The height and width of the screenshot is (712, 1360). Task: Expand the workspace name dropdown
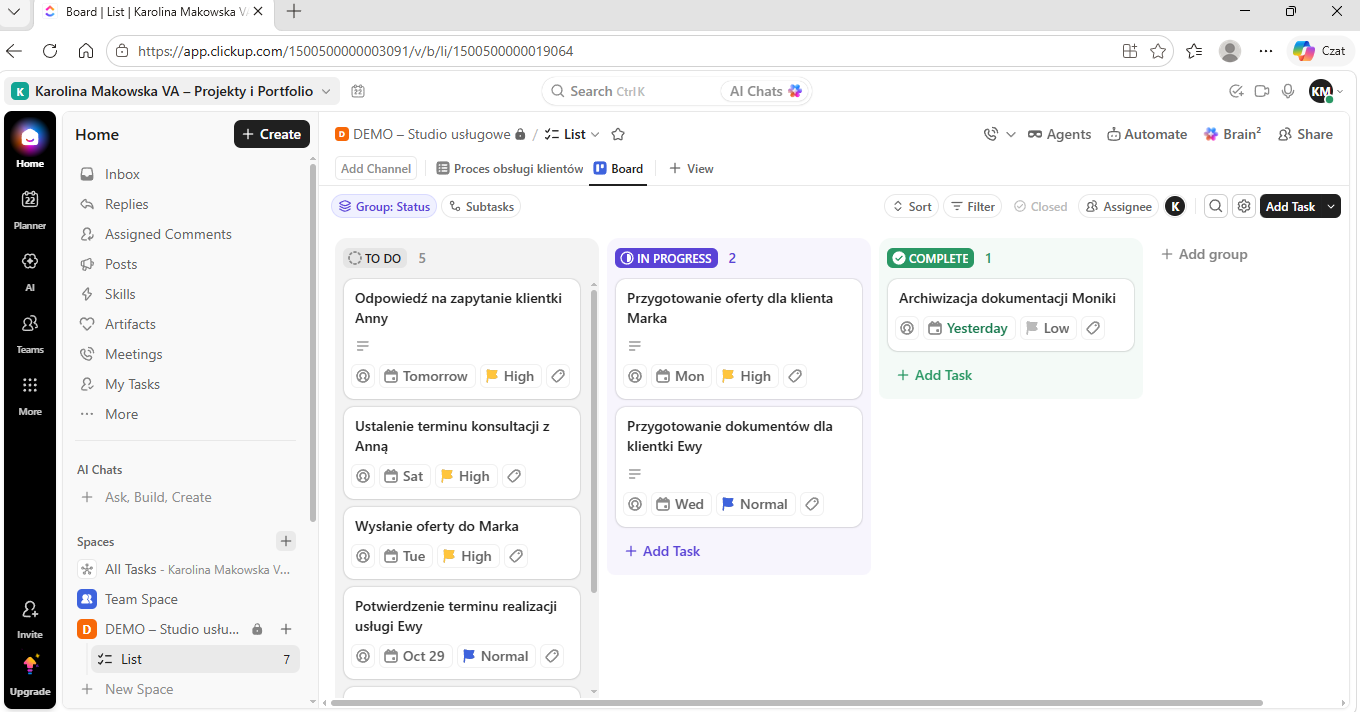click(325, 91)
